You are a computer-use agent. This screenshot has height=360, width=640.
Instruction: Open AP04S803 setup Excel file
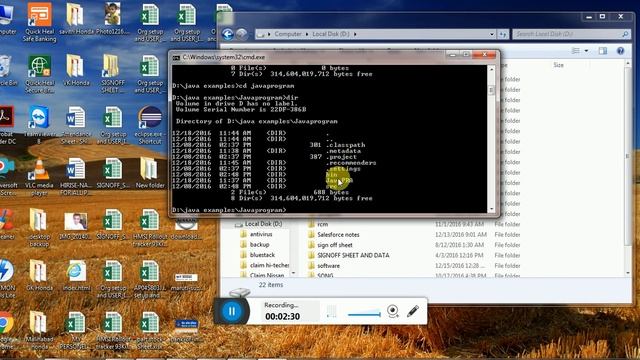[150, 279]
